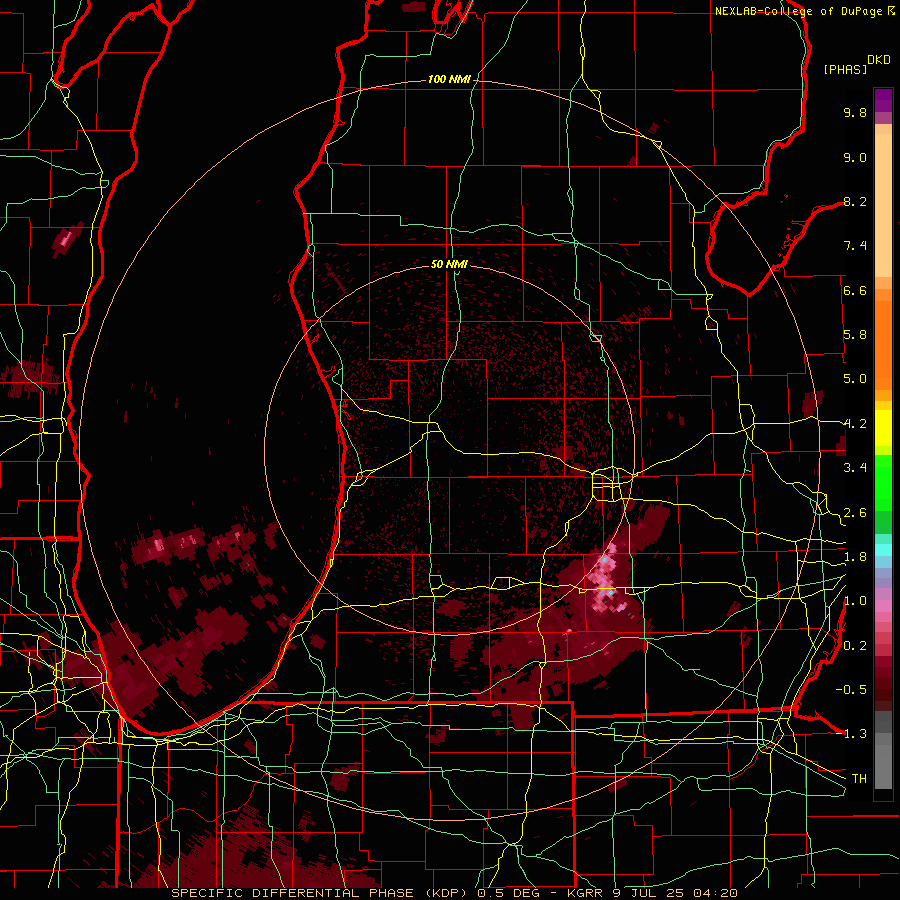900x900 pixels.
Task: Click the KGRR product caption at the bottom
Action: tap(454, 893)
